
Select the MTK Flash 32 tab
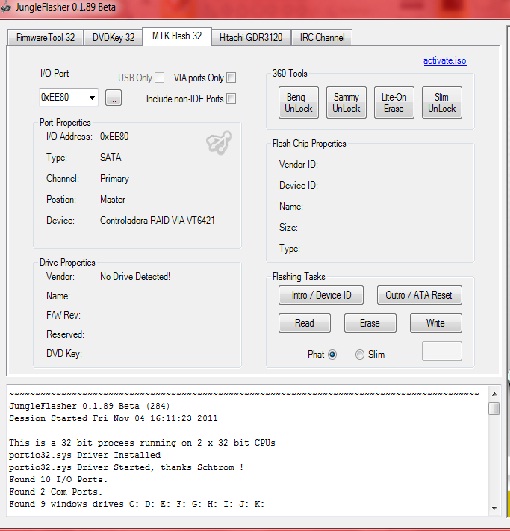177,36
